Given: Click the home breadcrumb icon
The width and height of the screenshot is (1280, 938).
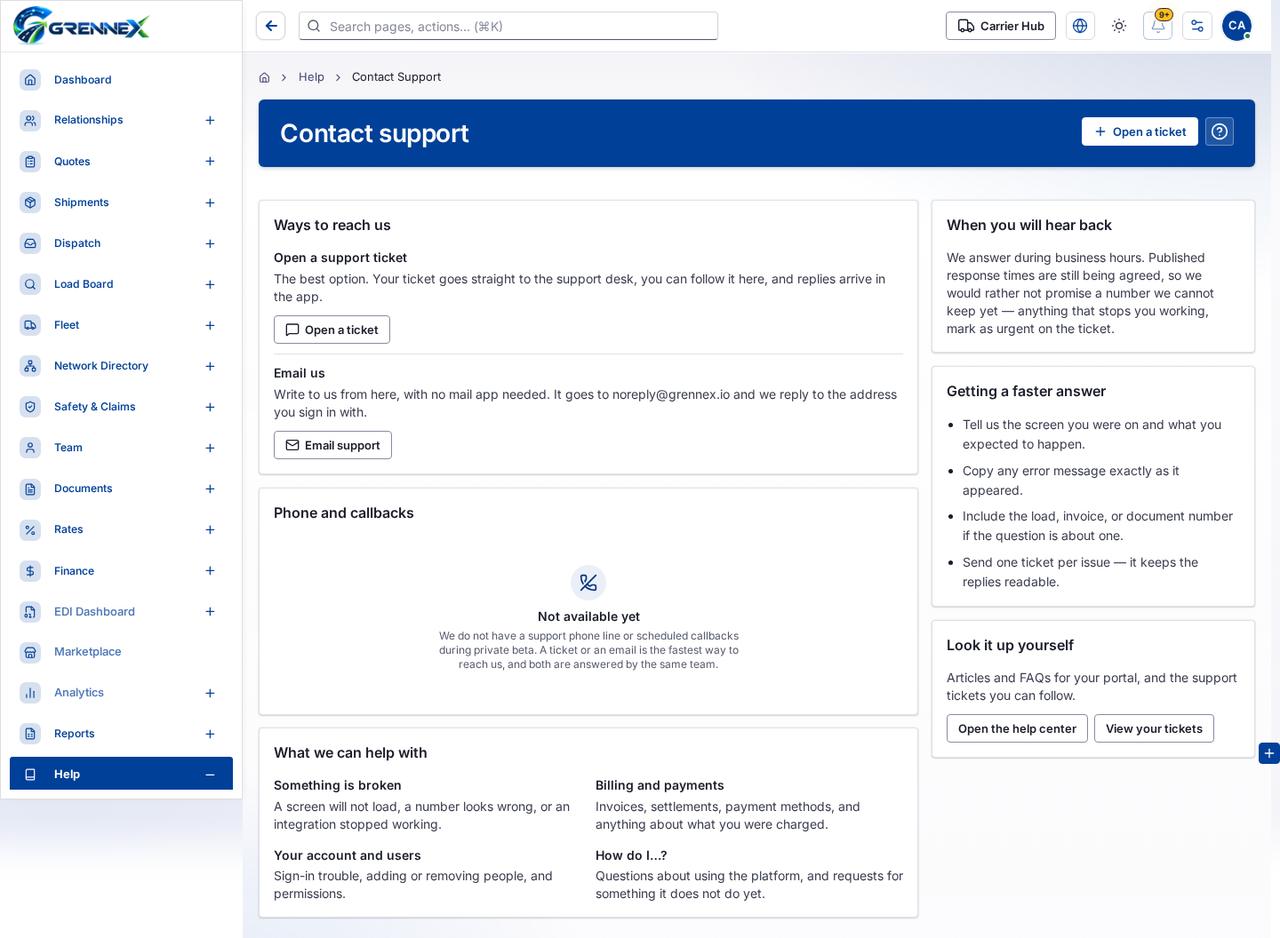Looking at the screenshot, I should click(264, 77).
